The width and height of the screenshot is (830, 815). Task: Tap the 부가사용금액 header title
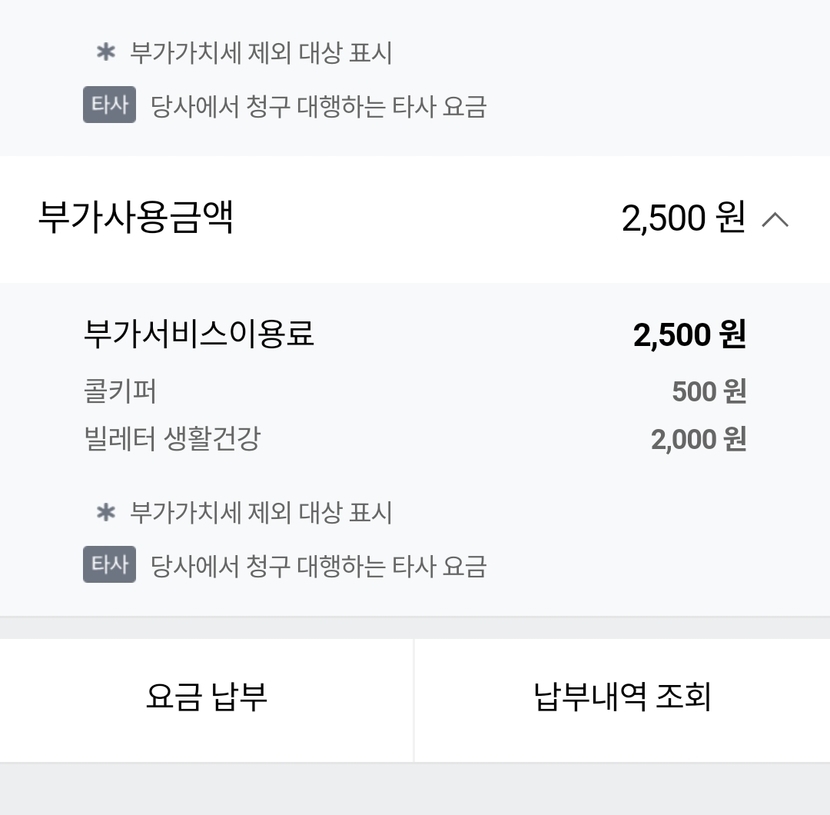[x=136, y=217]
